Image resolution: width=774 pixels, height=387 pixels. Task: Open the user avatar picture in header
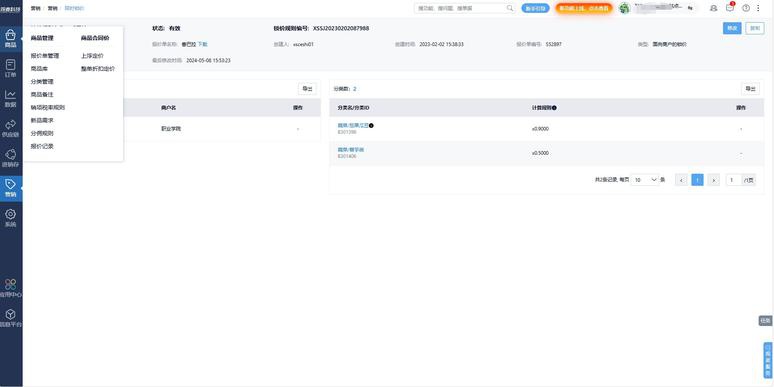(624, 8)
